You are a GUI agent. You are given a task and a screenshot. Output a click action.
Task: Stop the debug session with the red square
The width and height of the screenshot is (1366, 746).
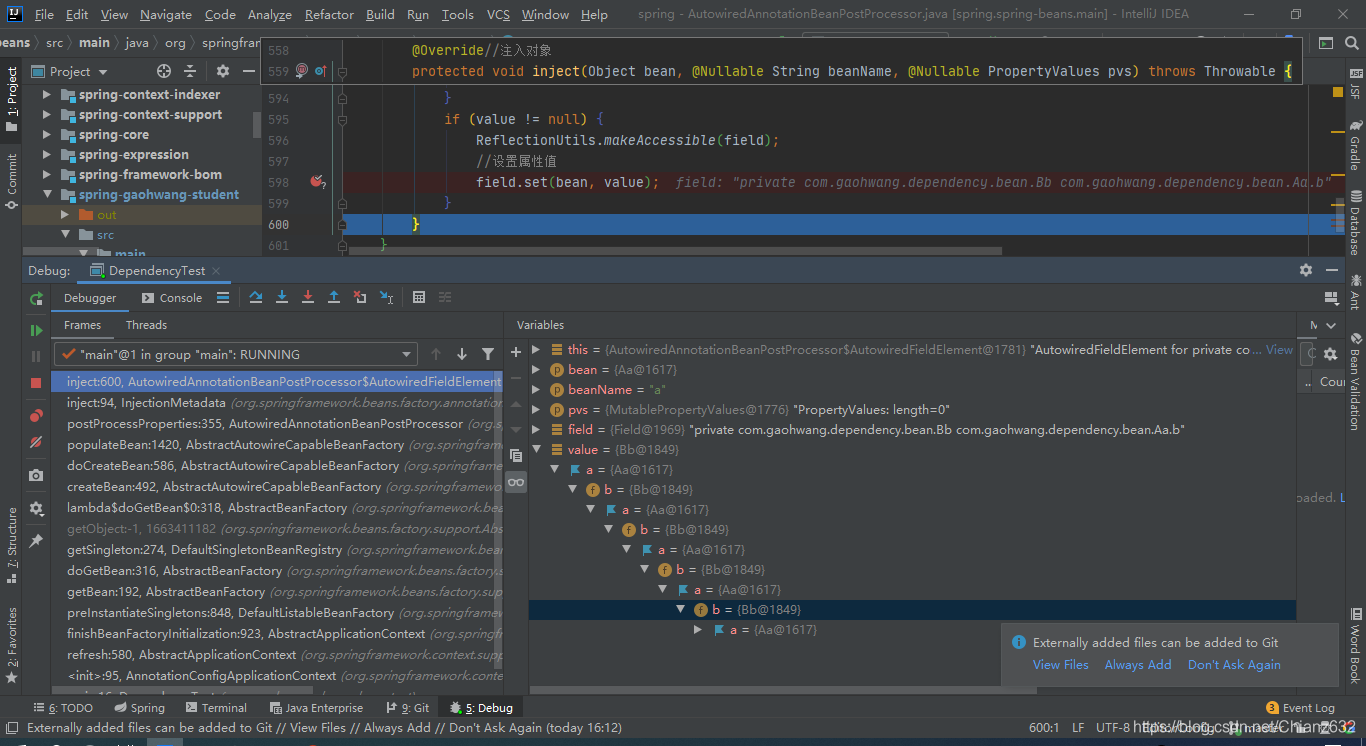point(36,382)
